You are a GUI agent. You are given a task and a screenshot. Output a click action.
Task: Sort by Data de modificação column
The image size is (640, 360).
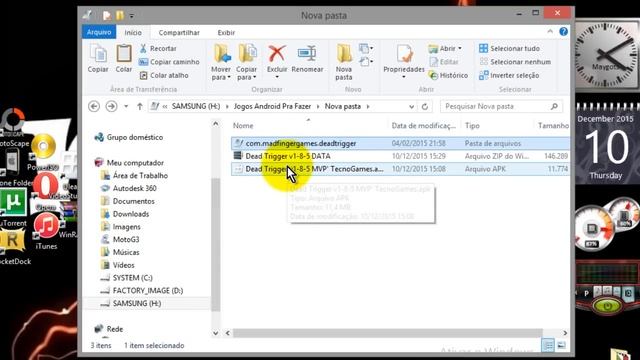(x=423, y=126)
